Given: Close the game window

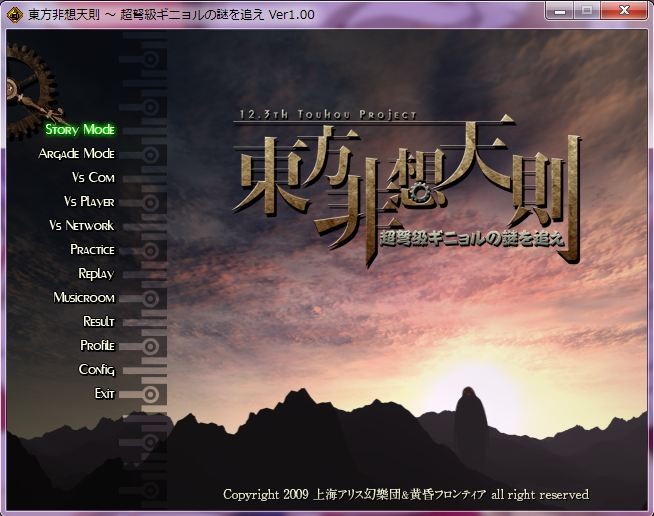Looking at the screenshot, I should coord(624,10).
